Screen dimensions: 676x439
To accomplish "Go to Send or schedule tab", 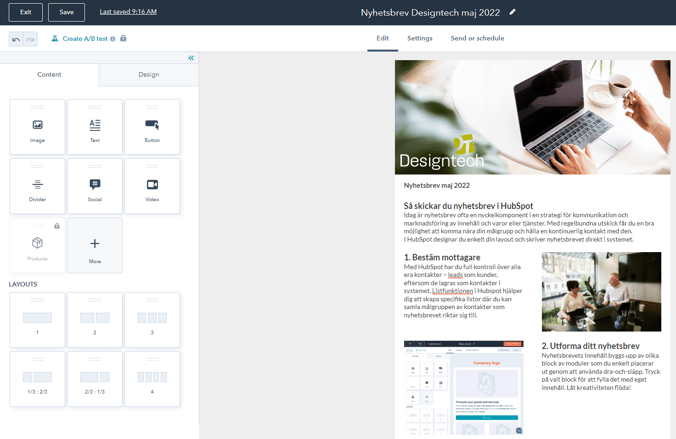I will click(x=477, y=38).
